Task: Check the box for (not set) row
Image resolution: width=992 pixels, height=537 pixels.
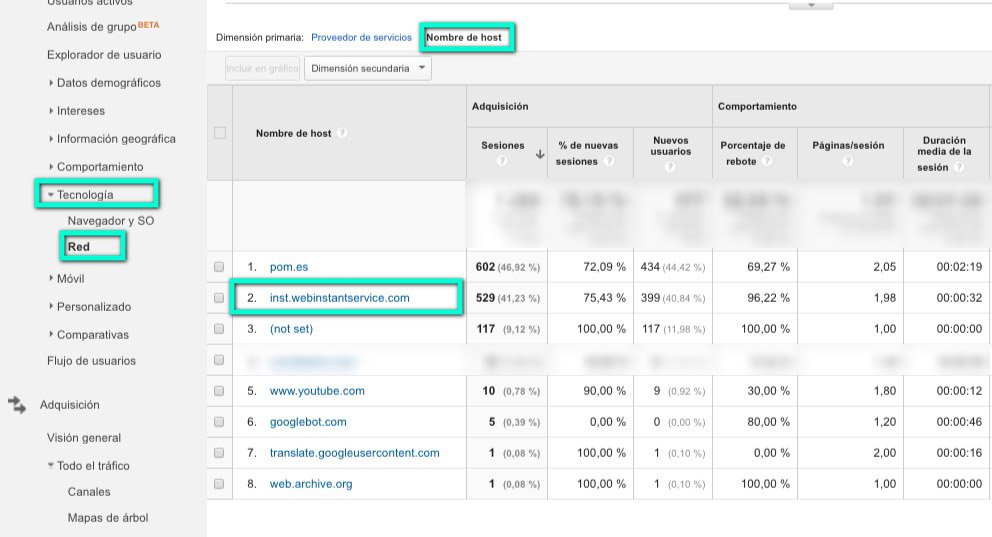Action: click(219, 329)
